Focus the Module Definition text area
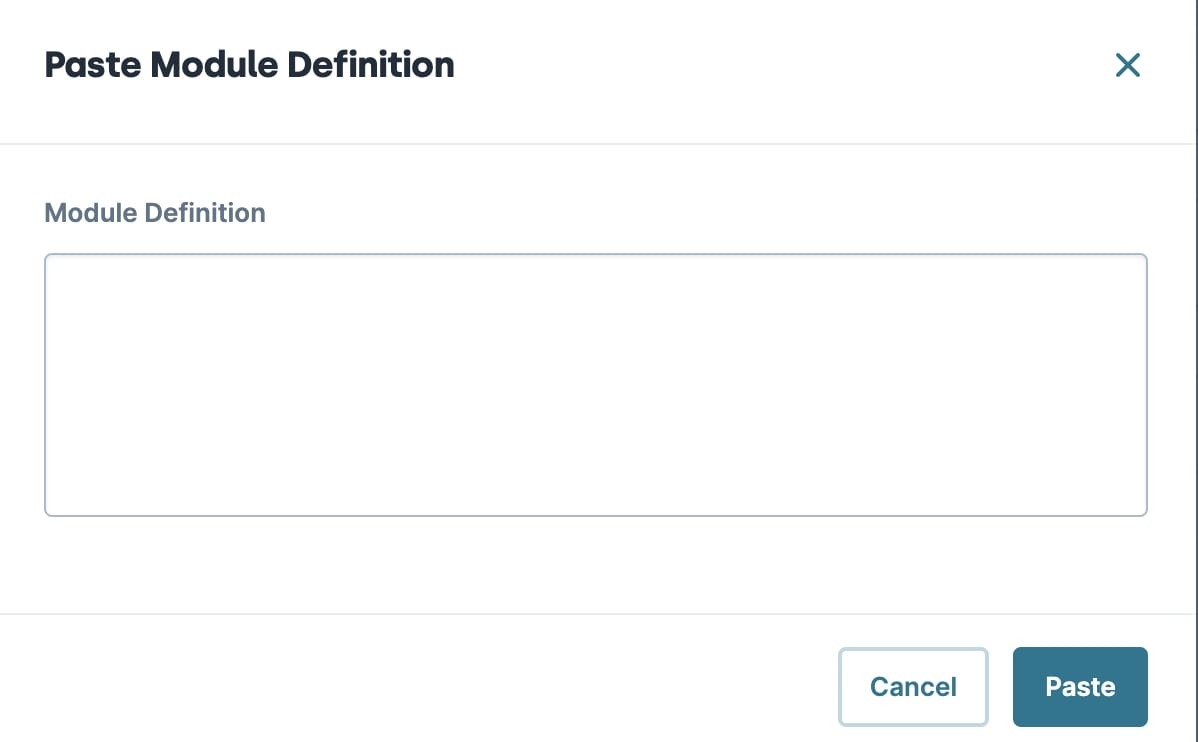 (595, 384)
